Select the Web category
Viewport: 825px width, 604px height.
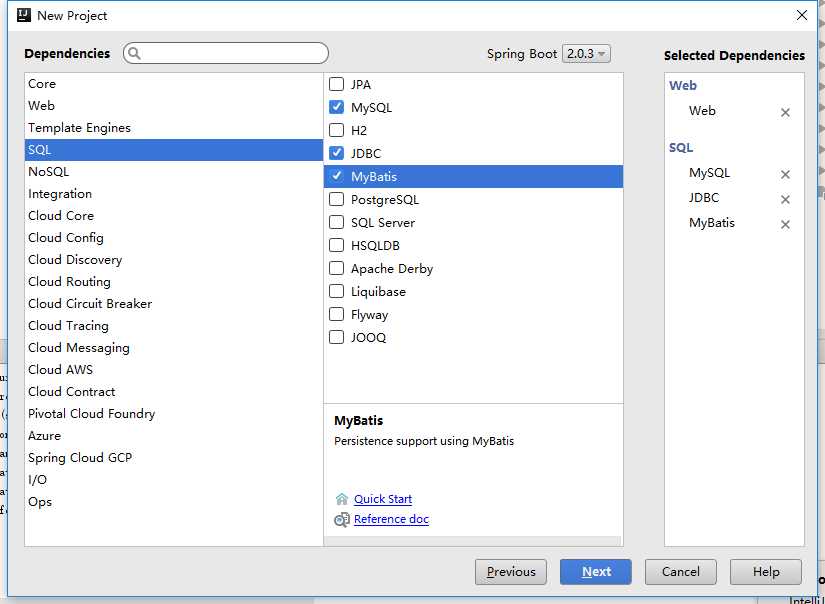pos(174,106)
